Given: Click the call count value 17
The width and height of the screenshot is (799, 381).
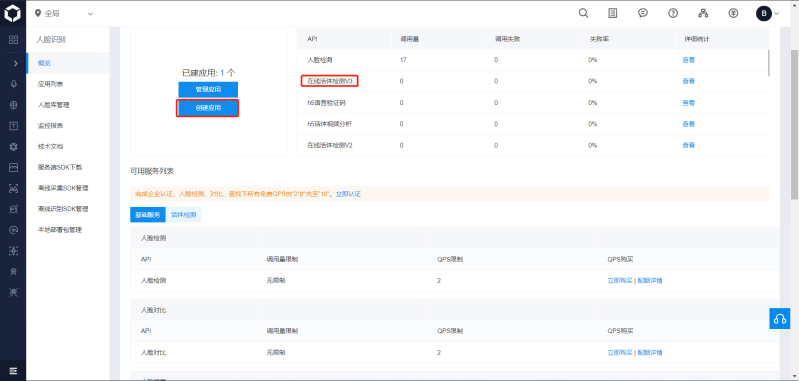Looking at the screenshot, I should (x=403, y=60).
